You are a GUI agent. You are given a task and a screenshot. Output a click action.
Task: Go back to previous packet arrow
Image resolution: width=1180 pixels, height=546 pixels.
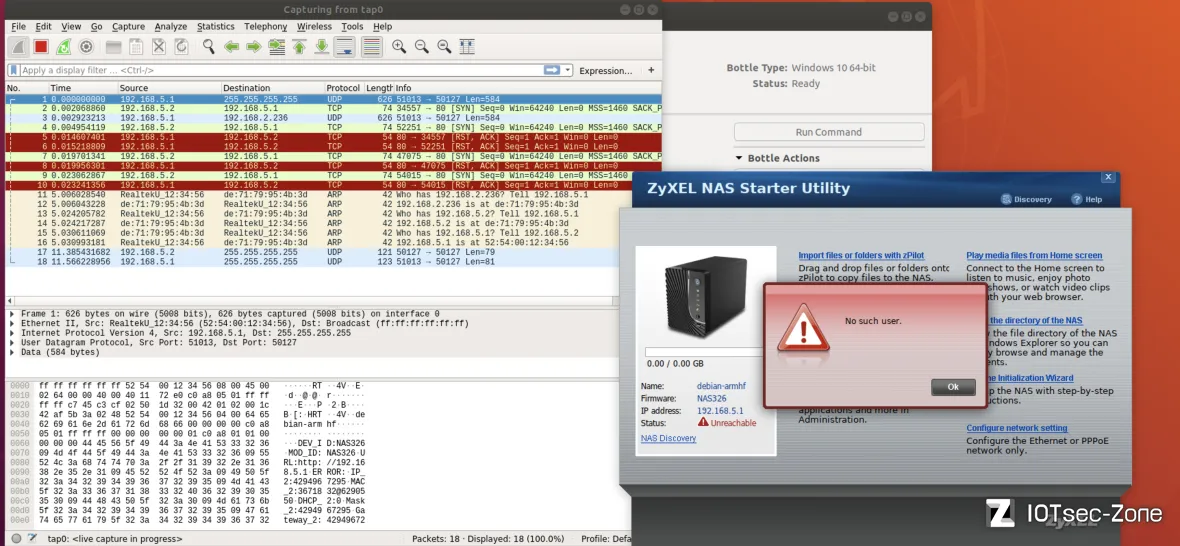point(231,47)
